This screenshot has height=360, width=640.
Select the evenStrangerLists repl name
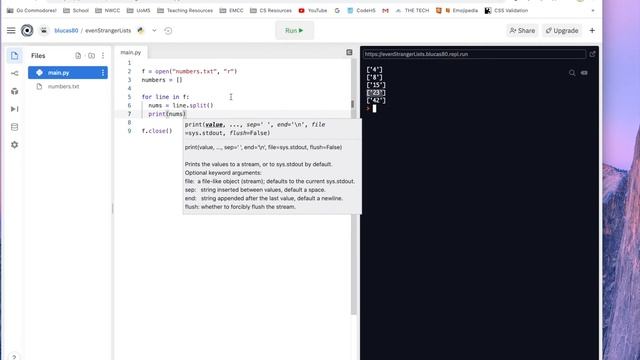[x=108, y=31]
